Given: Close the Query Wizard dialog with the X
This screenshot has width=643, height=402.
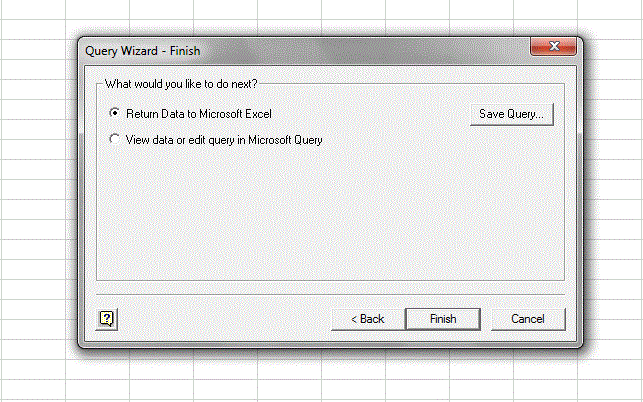Looking at the screenshot, I should (x=552, y=48).
